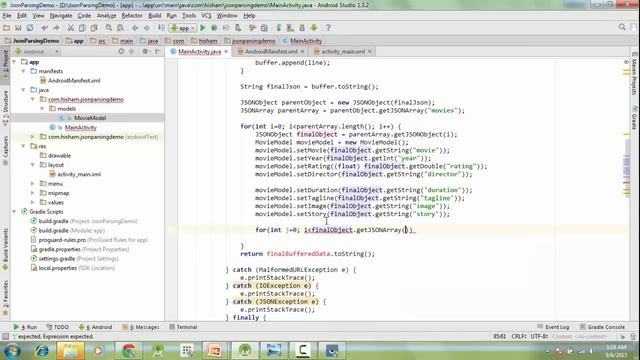Click the Open folder toolbar icon

7,28
